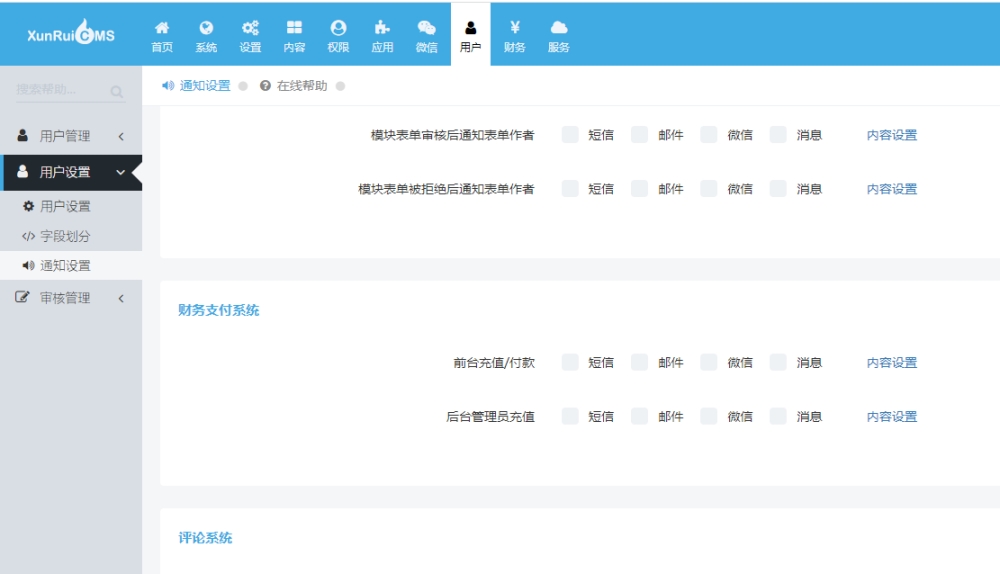Screen dimensions: 1000x574
Task: Enable 短信 for 前台充值/付款
Action: point(570,362)
